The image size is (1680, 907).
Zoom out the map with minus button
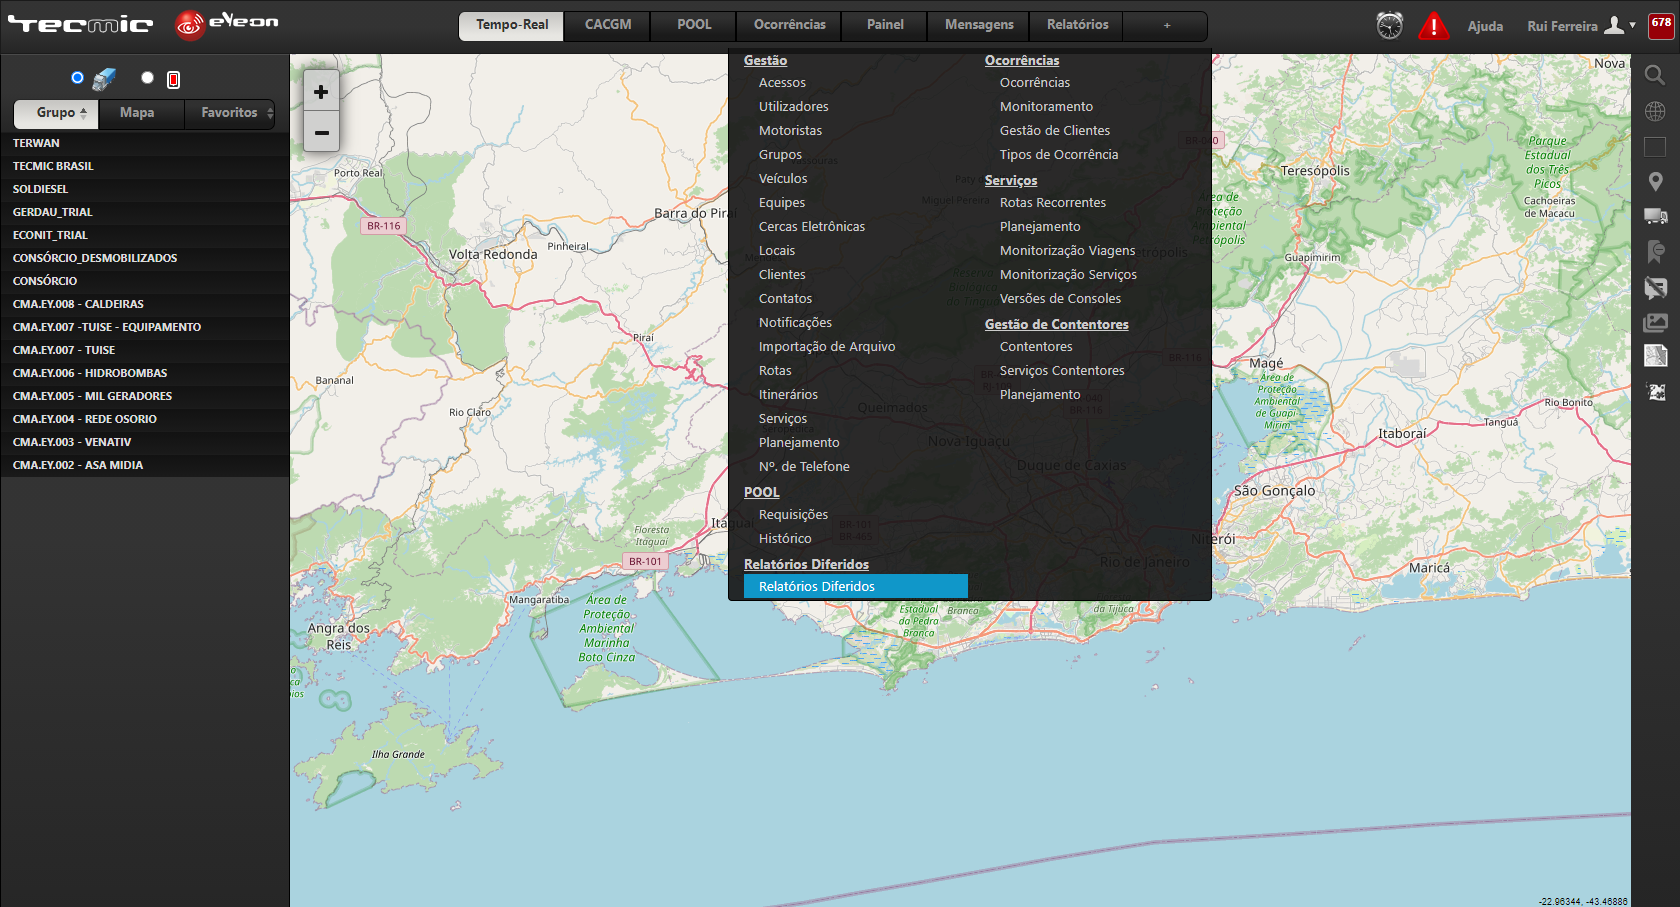click(321, 132)
